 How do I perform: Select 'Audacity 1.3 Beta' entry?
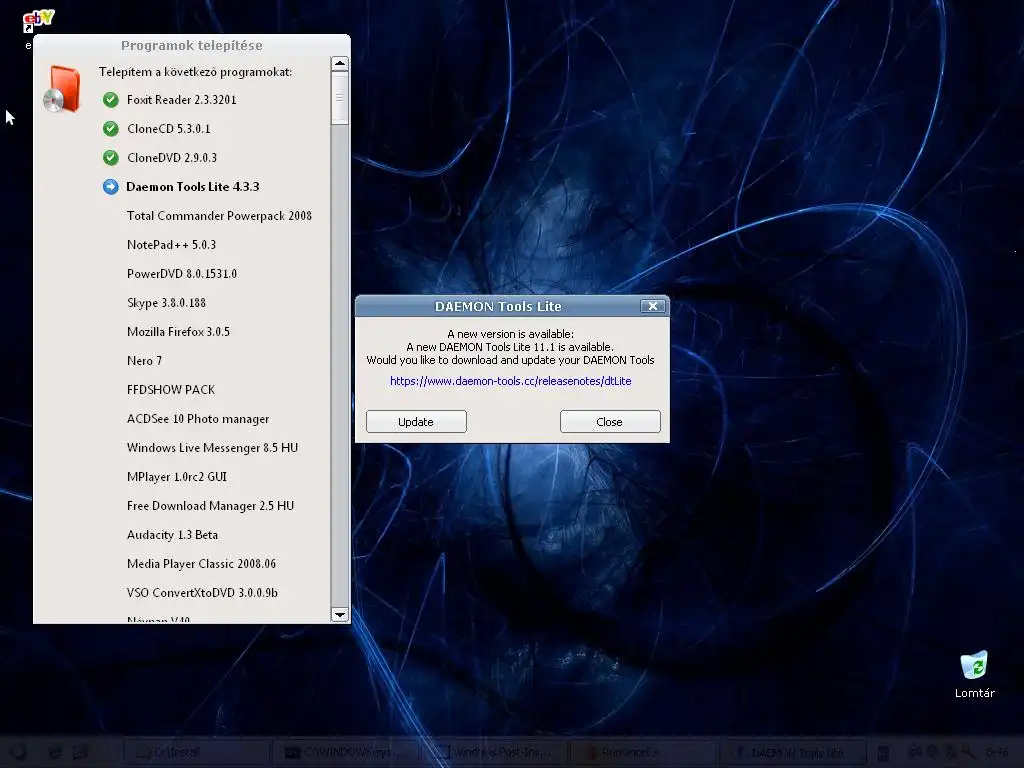click(172, 535)
